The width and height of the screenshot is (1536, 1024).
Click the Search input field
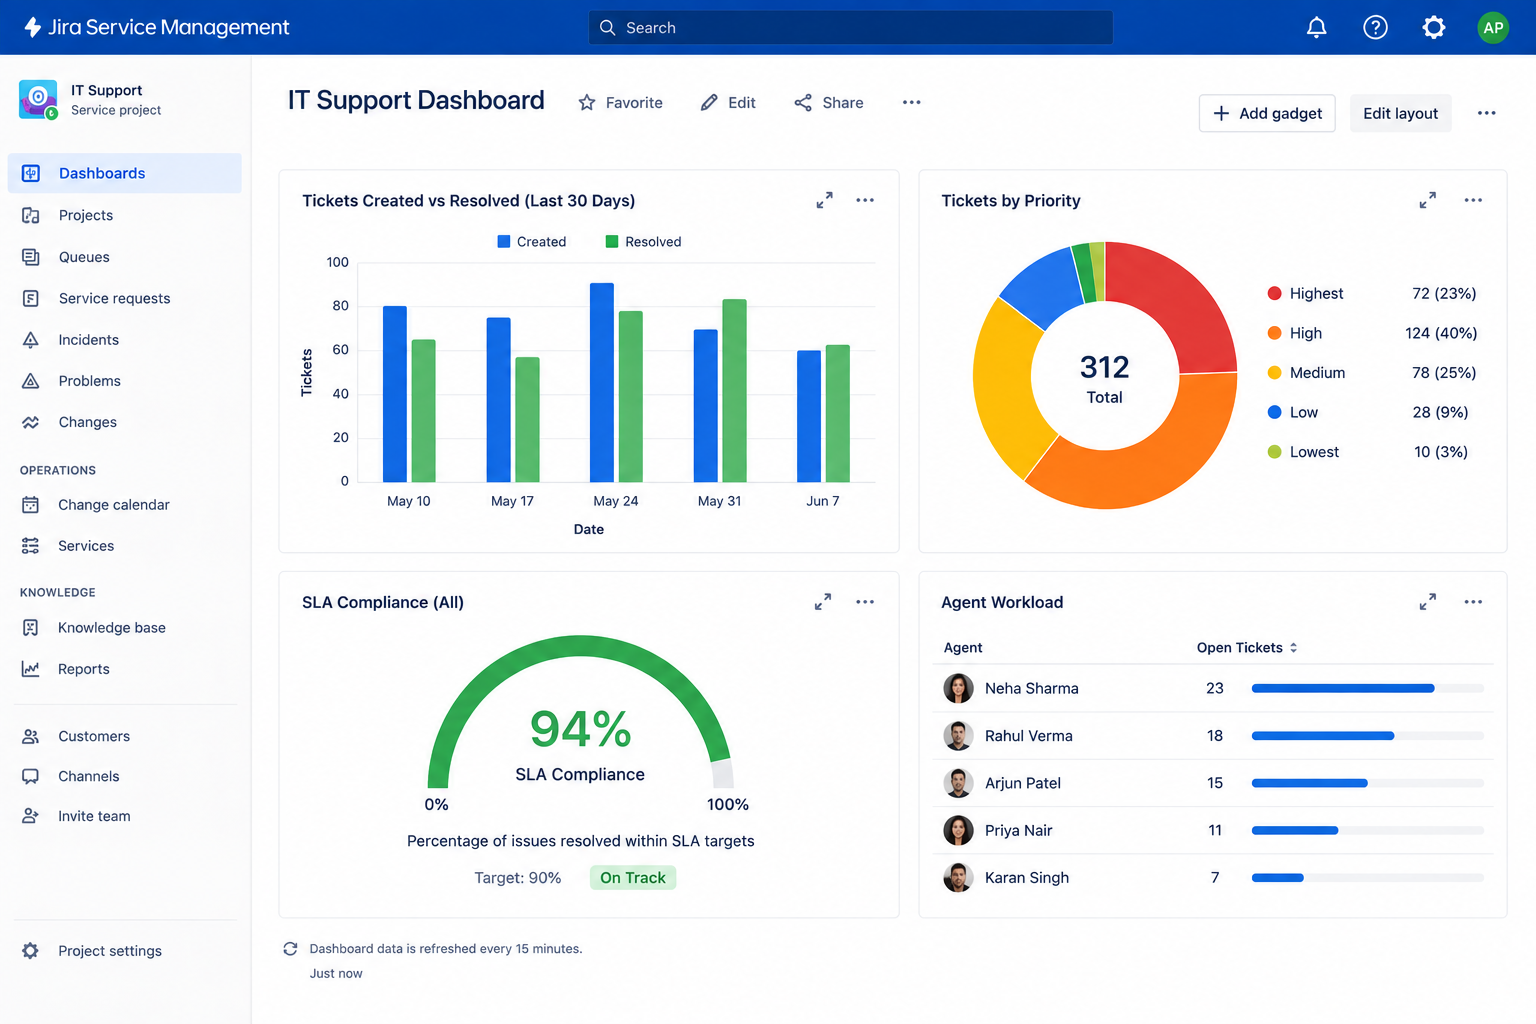(850, 28)
